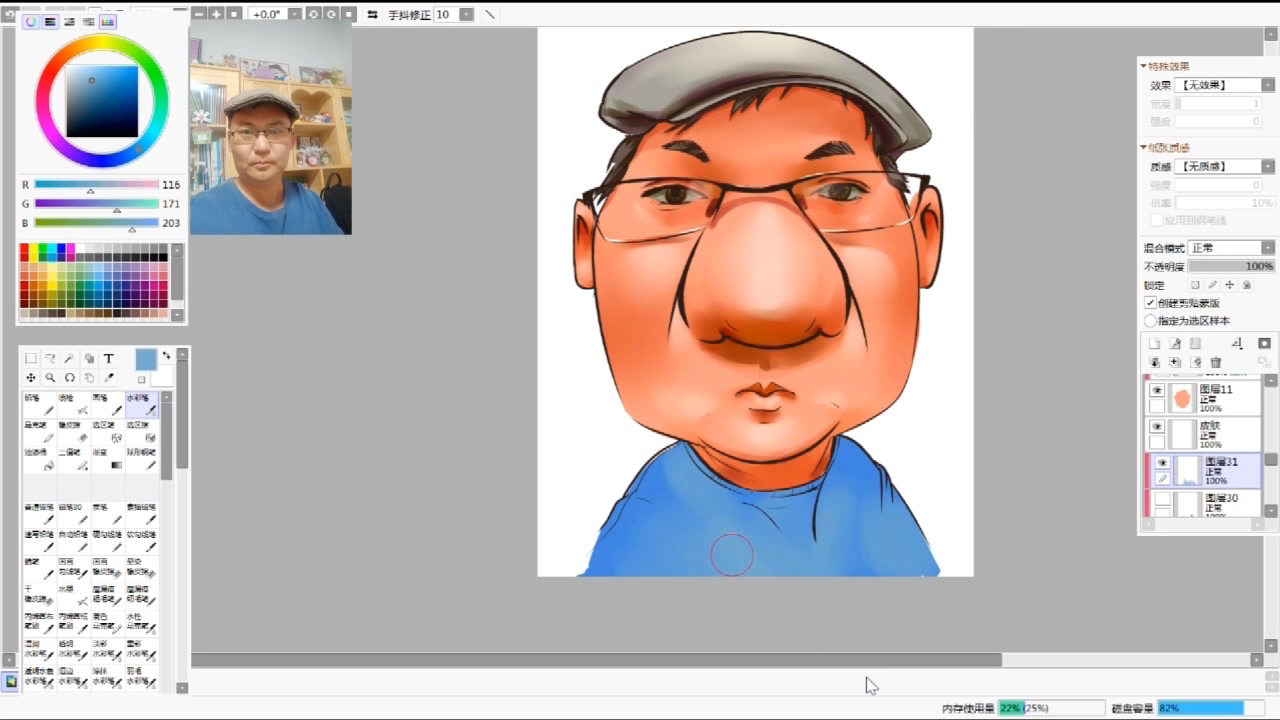Swap foreground and background colors arrow
The image size is (1280, 720).
click(x=166, y=355)
